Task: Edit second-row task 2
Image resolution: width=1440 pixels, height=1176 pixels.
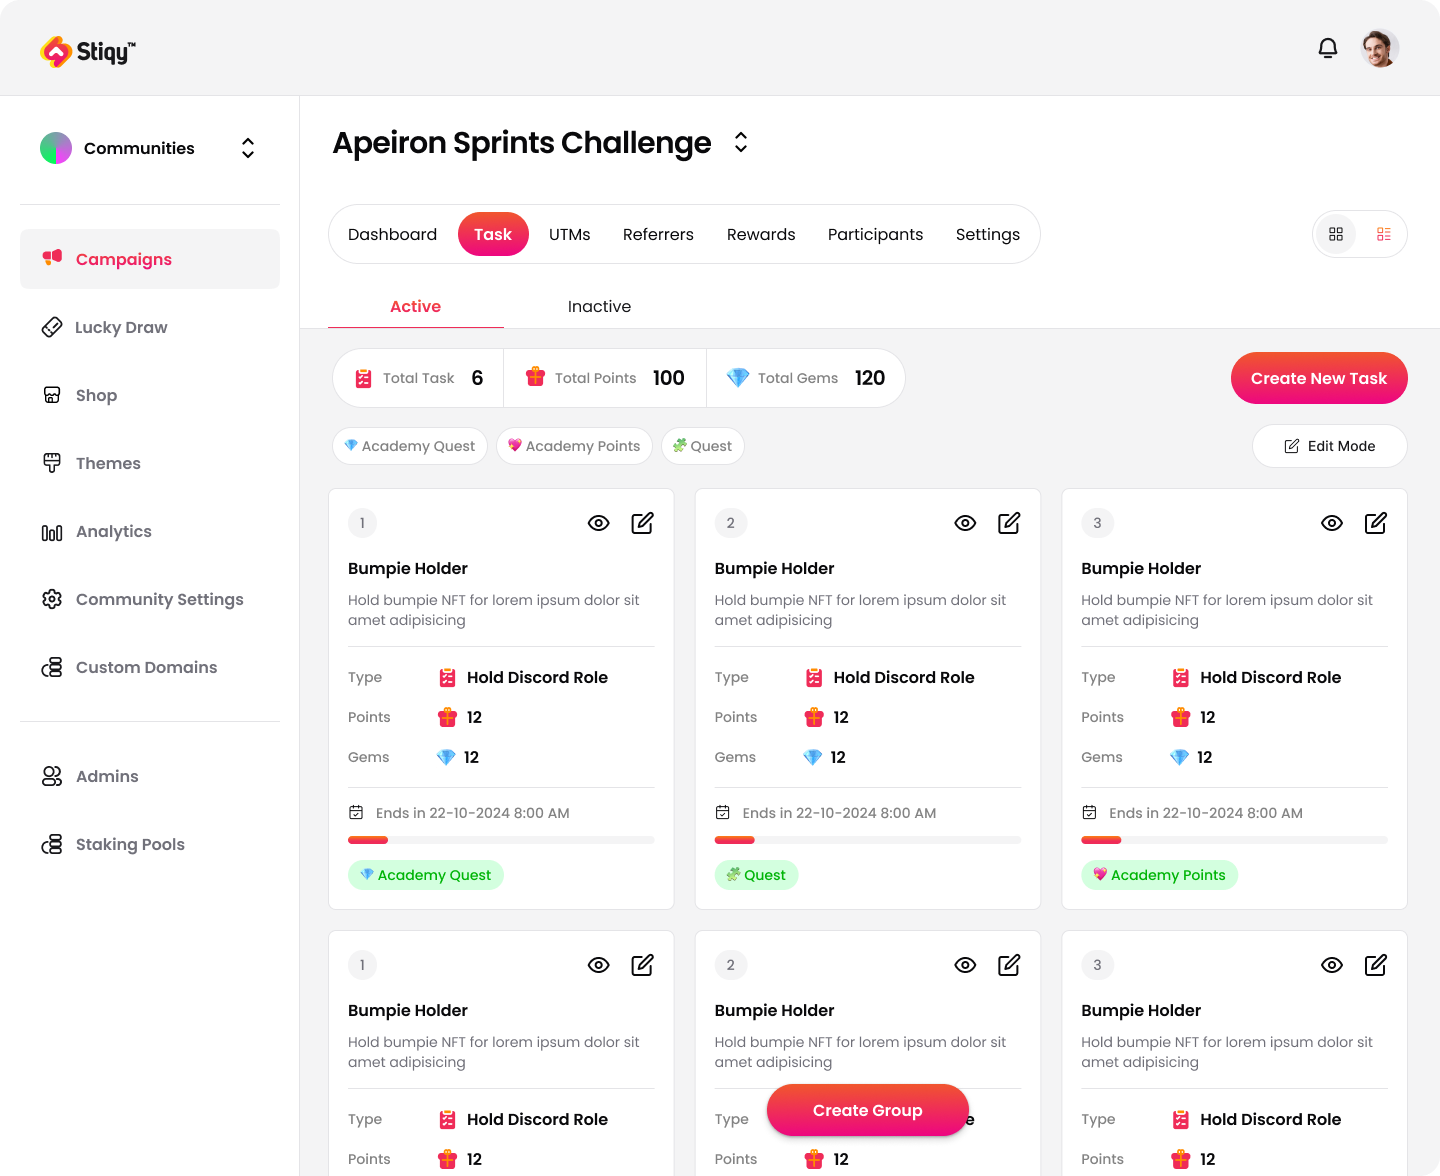Action: pos(1009,965)
